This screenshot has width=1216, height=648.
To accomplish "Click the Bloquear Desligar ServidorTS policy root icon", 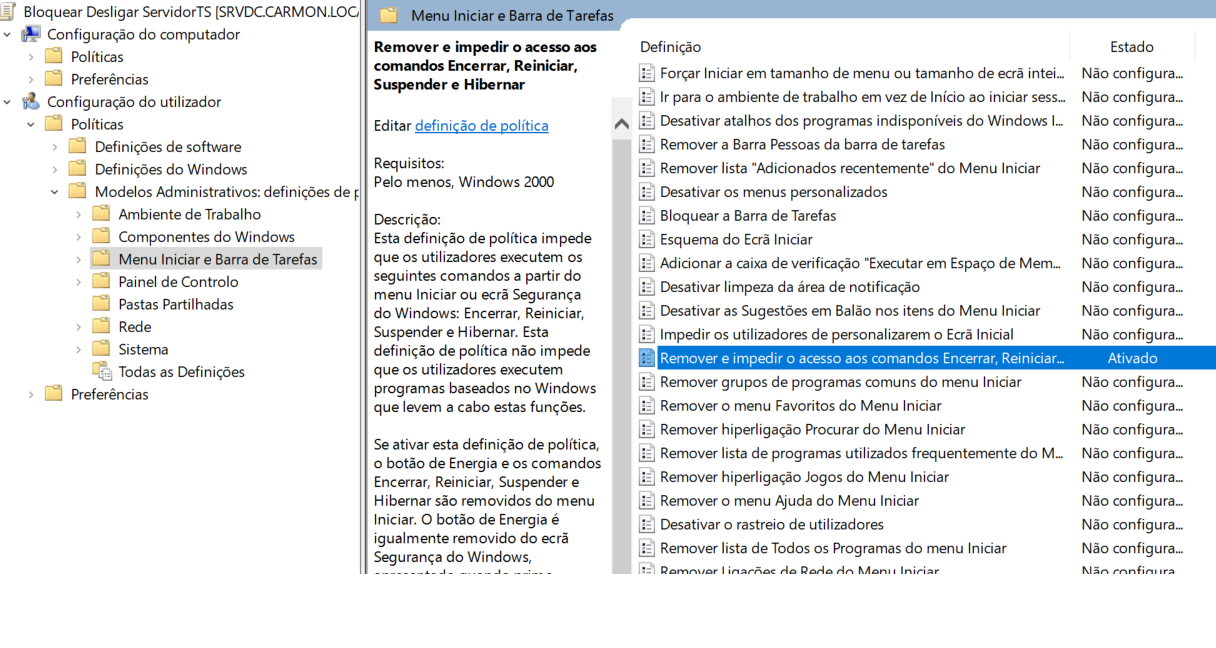I will click(x=8, y=12).
